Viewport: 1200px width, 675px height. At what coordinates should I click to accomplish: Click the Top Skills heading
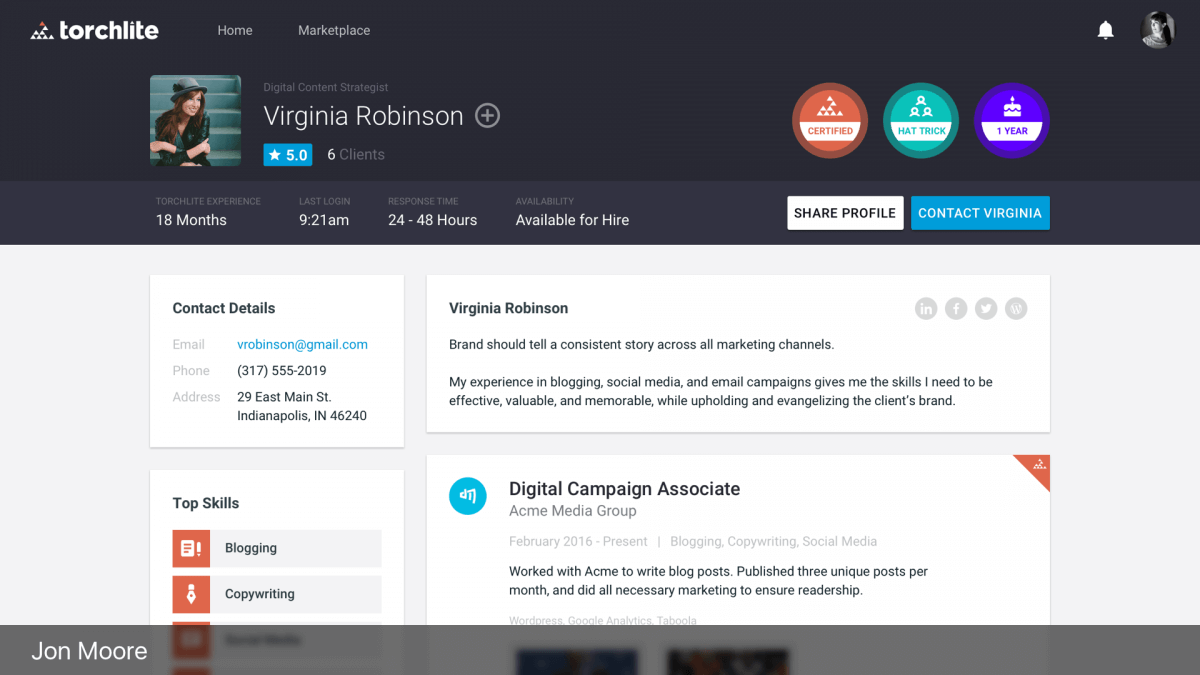click(x=206, y=503)
